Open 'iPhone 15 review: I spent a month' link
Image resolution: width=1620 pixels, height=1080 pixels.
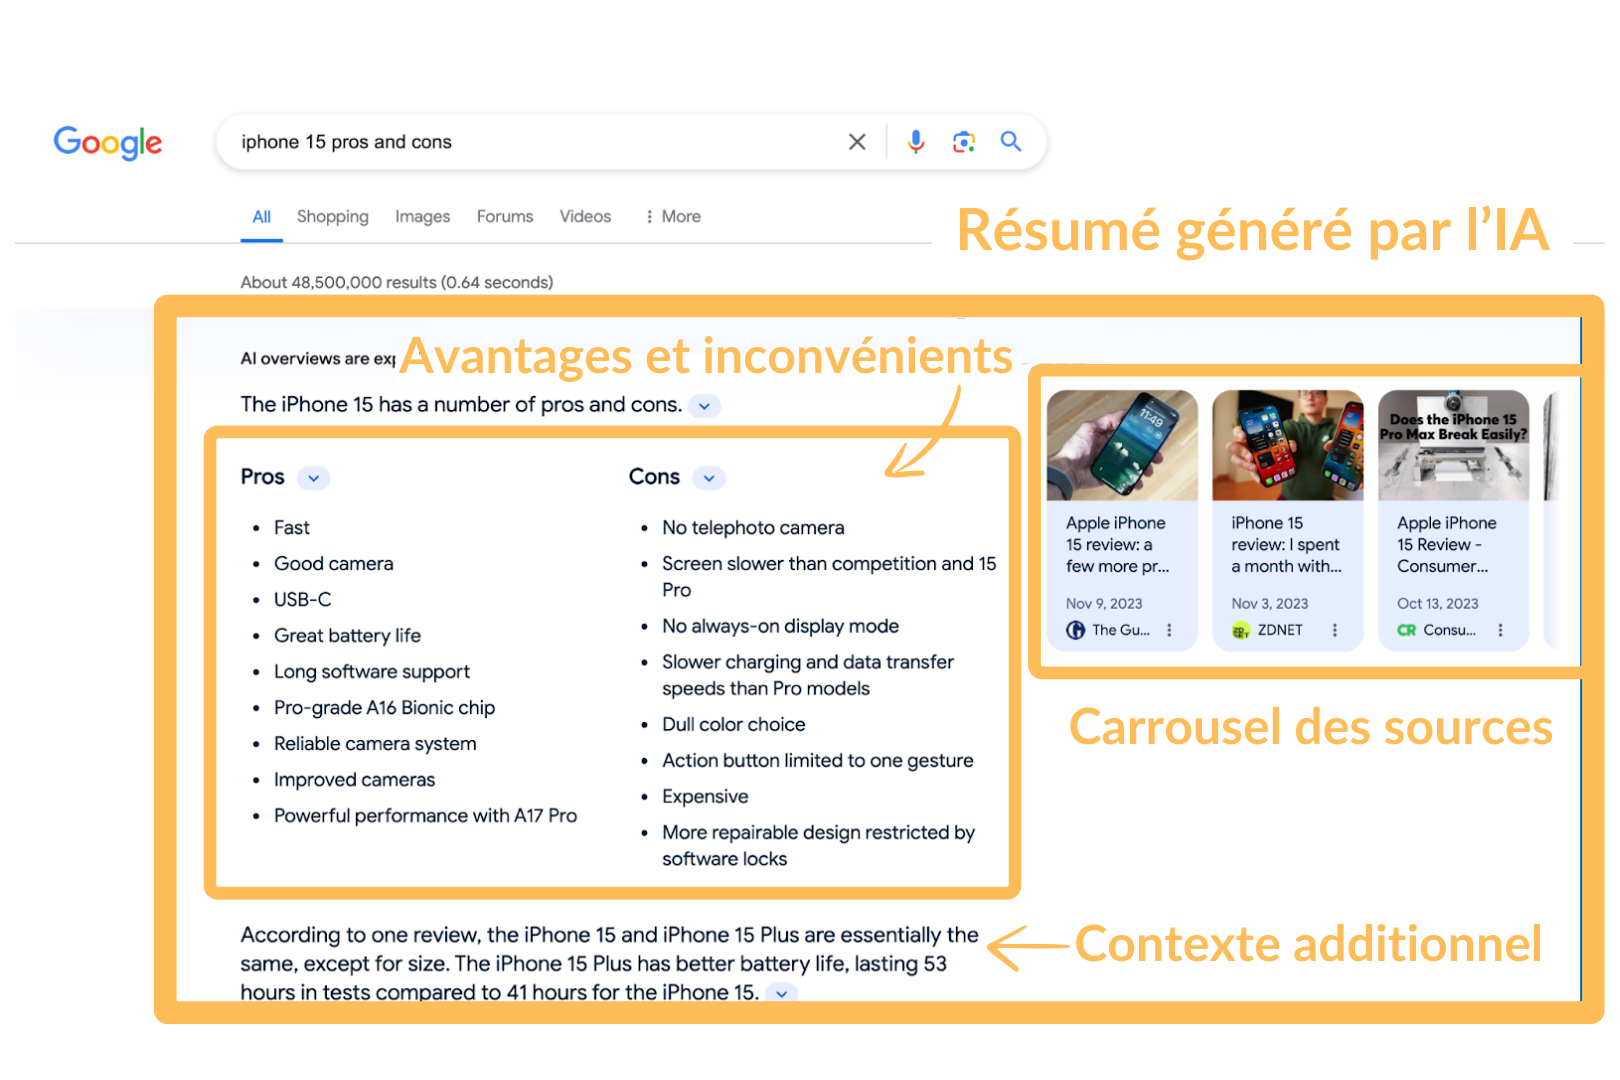click(x=1286, y=544)
